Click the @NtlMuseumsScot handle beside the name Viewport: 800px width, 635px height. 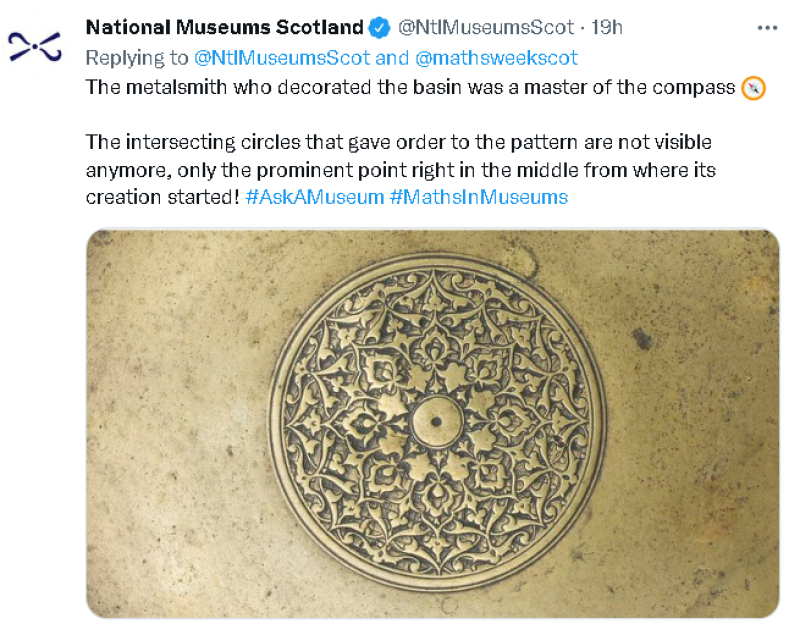486,28
